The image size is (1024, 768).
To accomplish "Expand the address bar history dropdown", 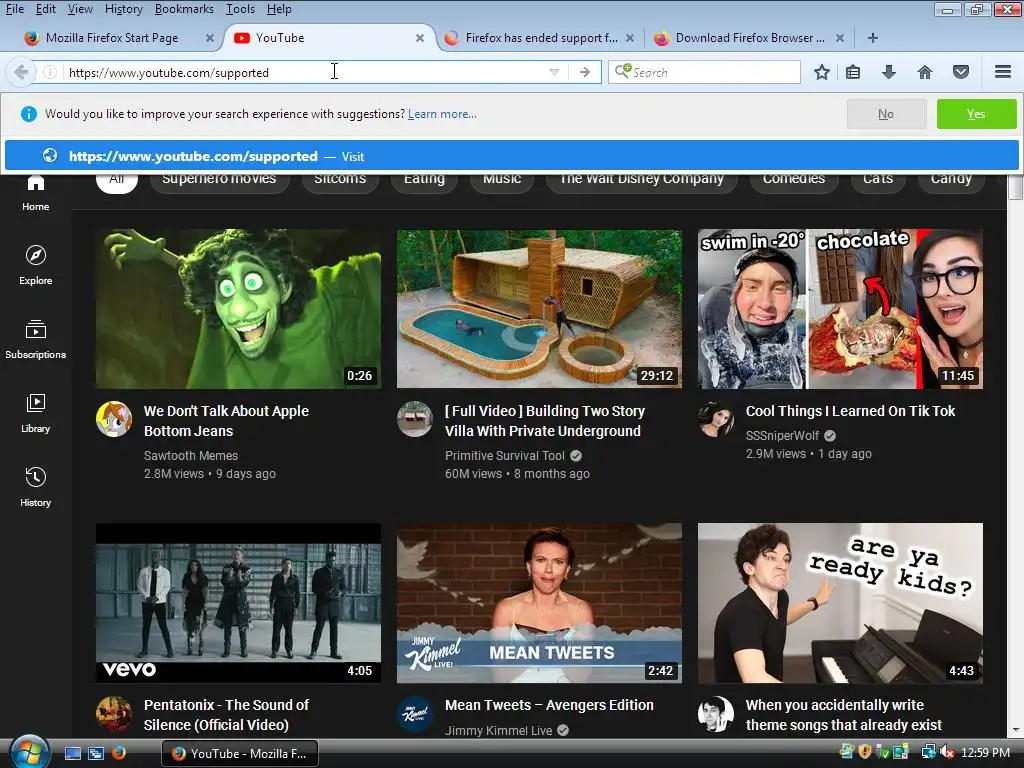I will tap(554, 72).
